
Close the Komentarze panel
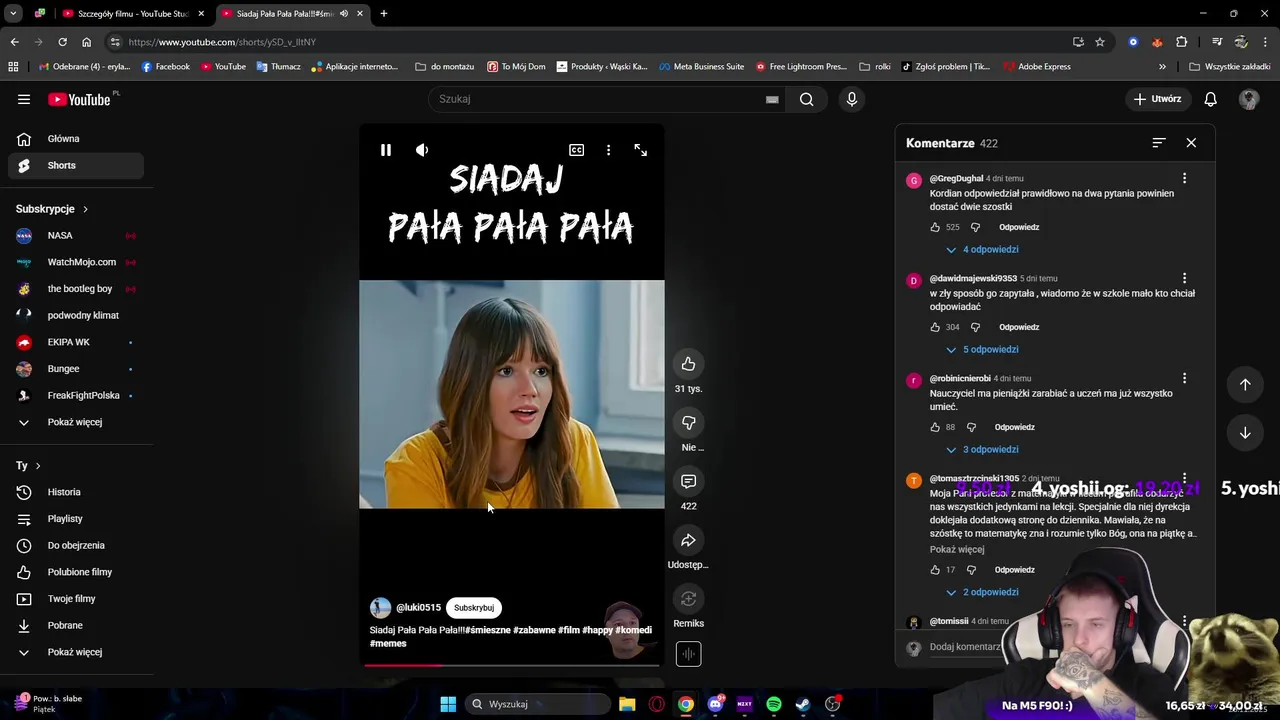(x=1191, y=143)
